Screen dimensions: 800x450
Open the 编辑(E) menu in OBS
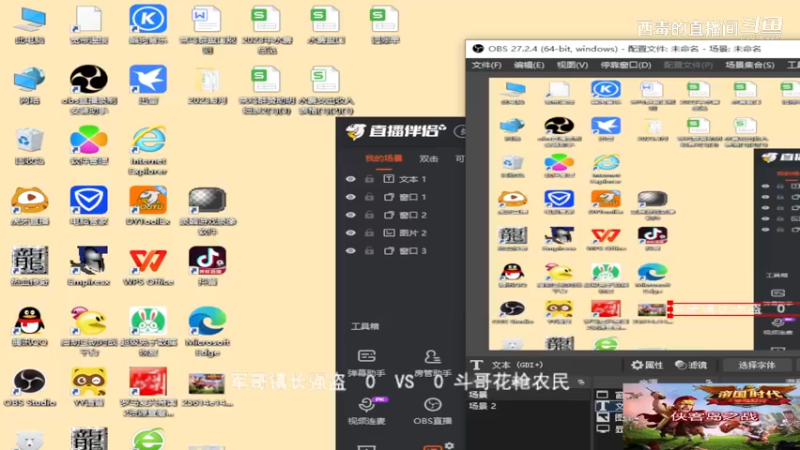[529, 65]
